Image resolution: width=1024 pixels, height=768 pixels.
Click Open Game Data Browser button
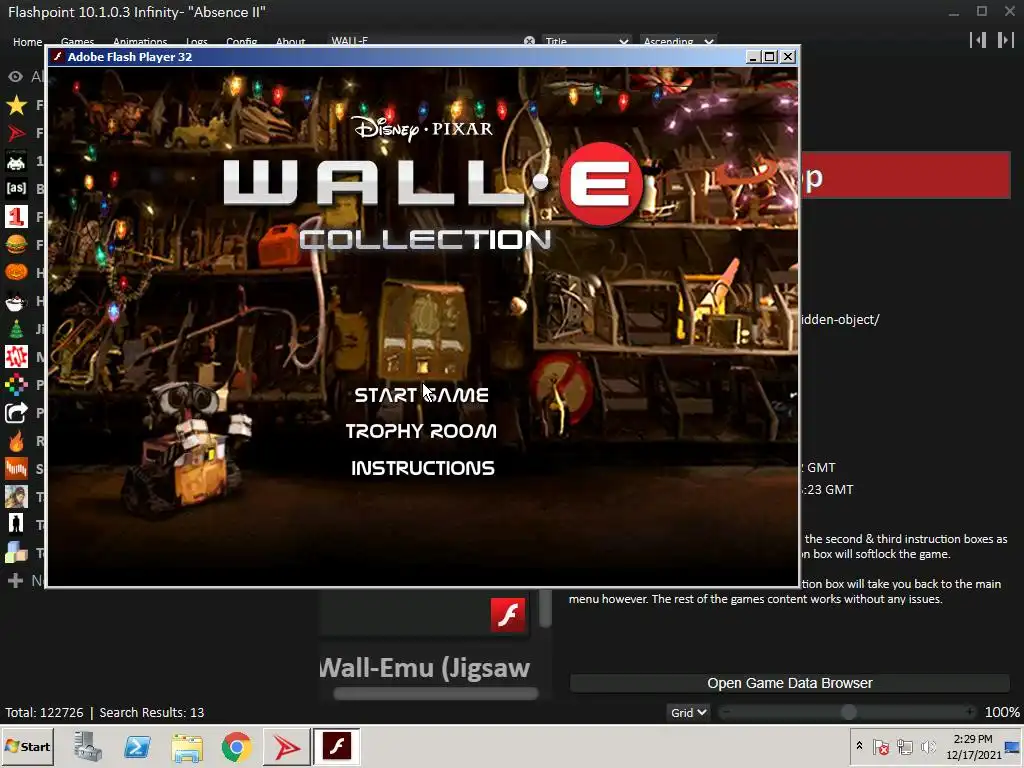point(790,683)
